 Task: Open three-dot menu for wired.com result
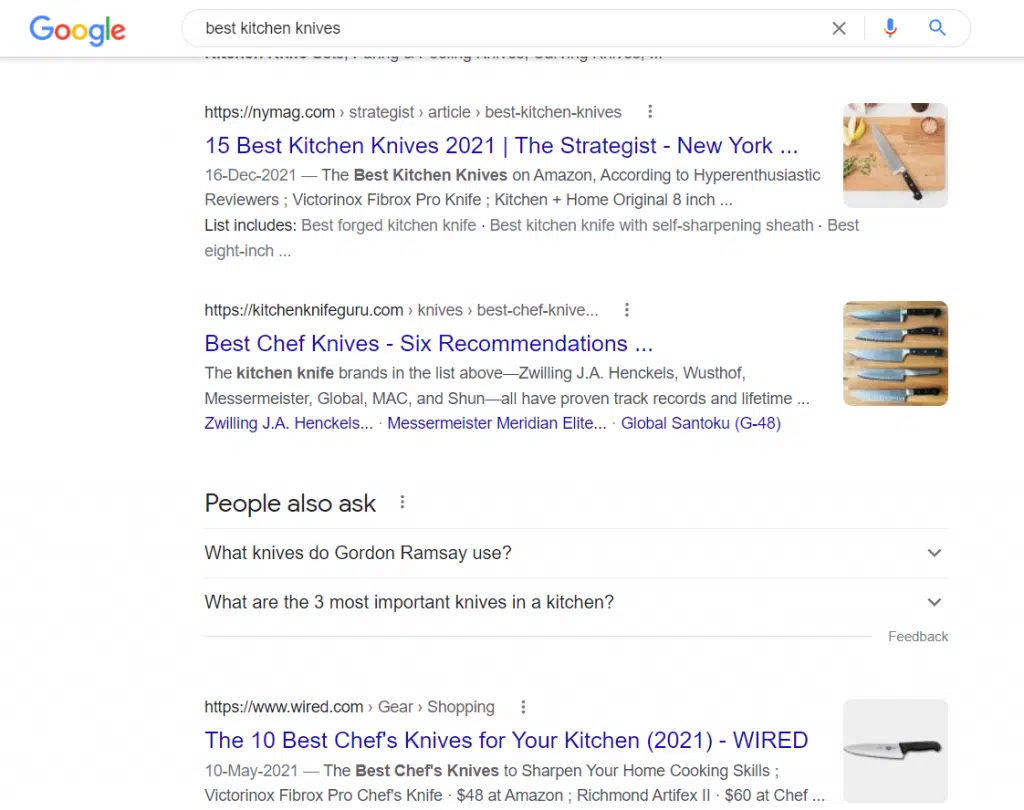coord(523,707)
